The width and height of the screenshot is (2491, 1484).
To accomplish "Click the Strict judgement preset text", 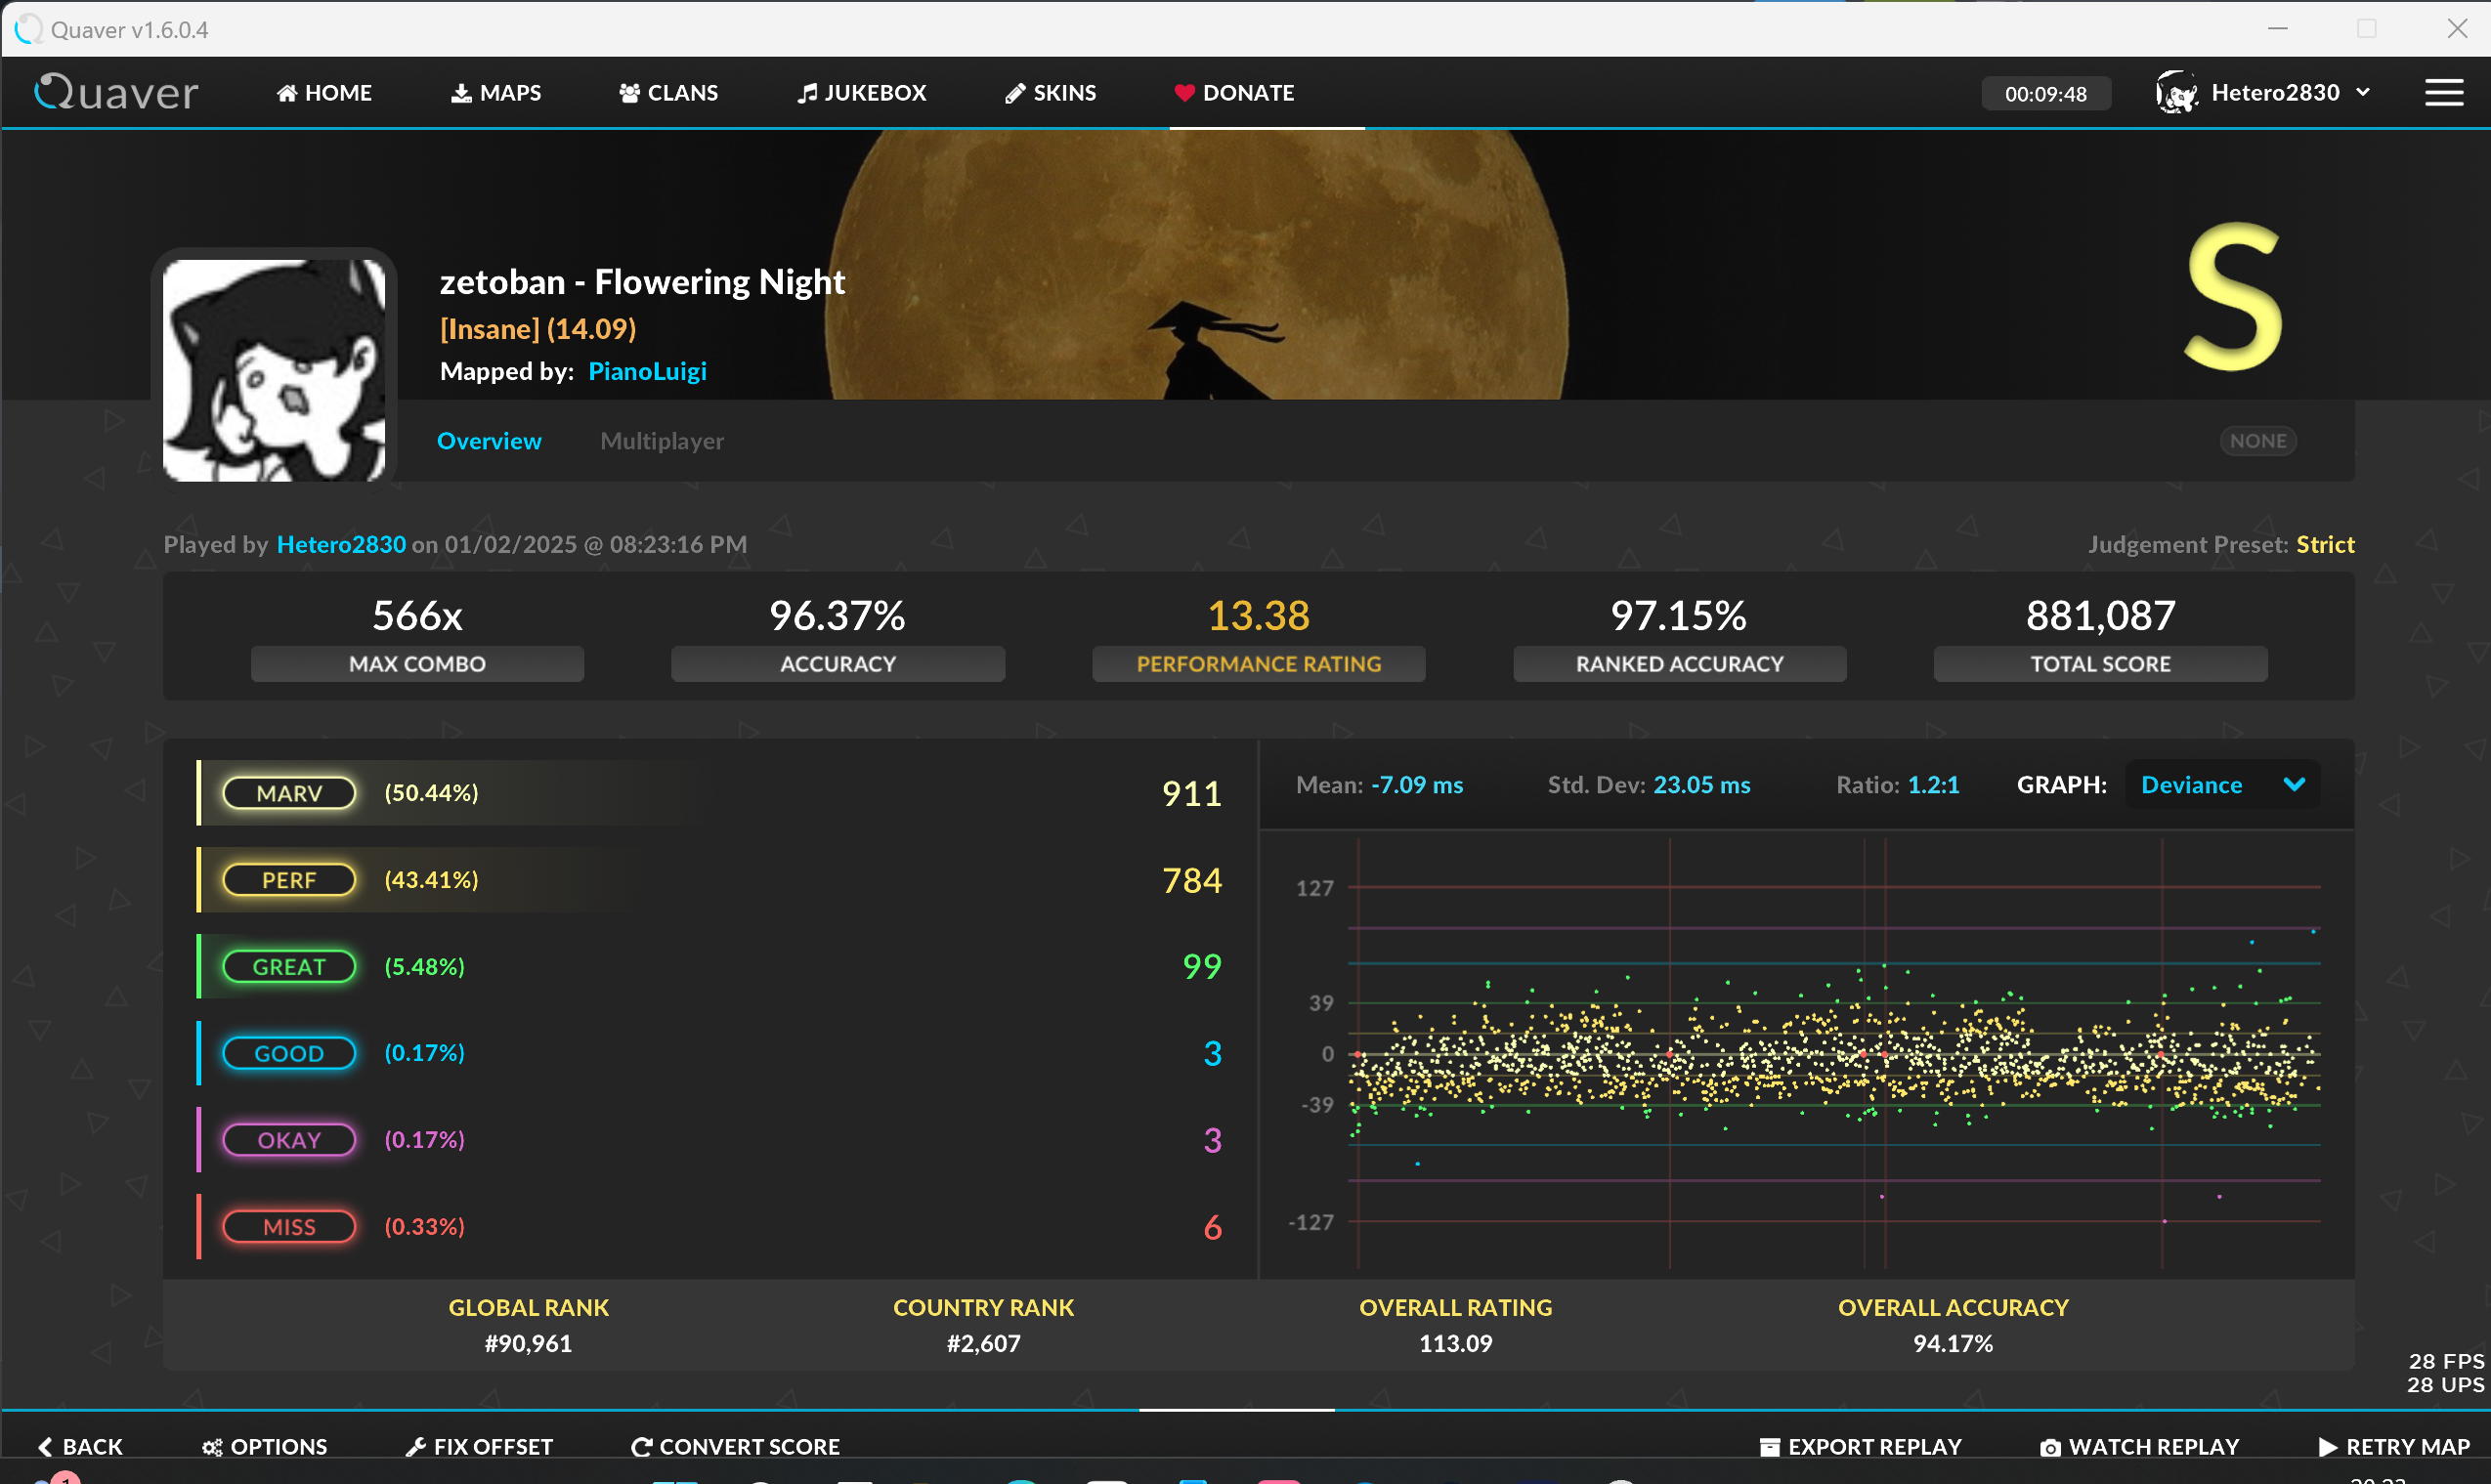I will coord(2325,544).
